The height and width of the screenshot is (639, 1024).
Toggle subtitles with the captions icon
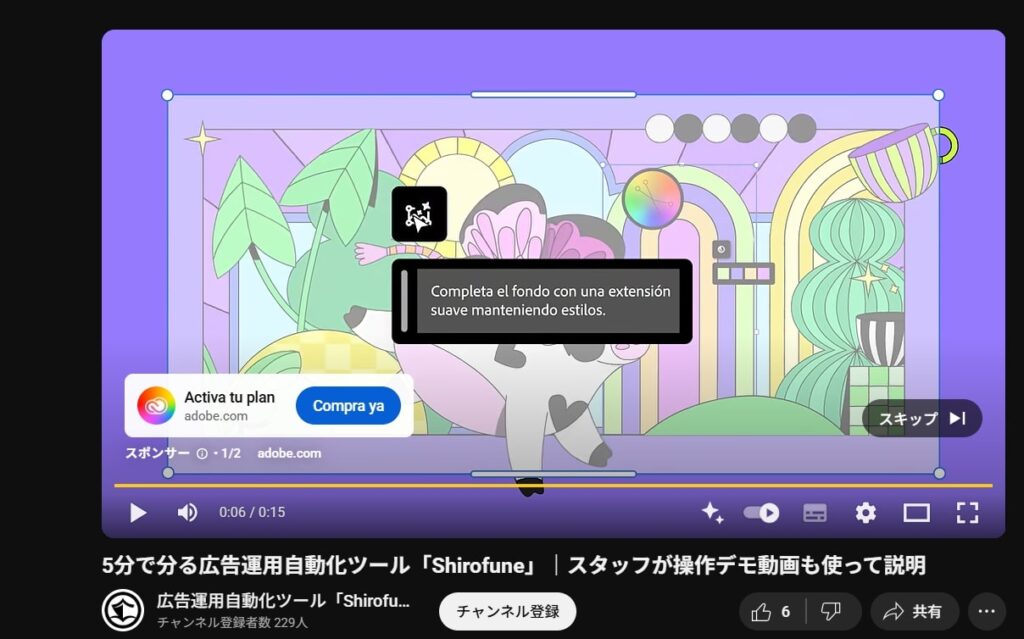[815, 513]
